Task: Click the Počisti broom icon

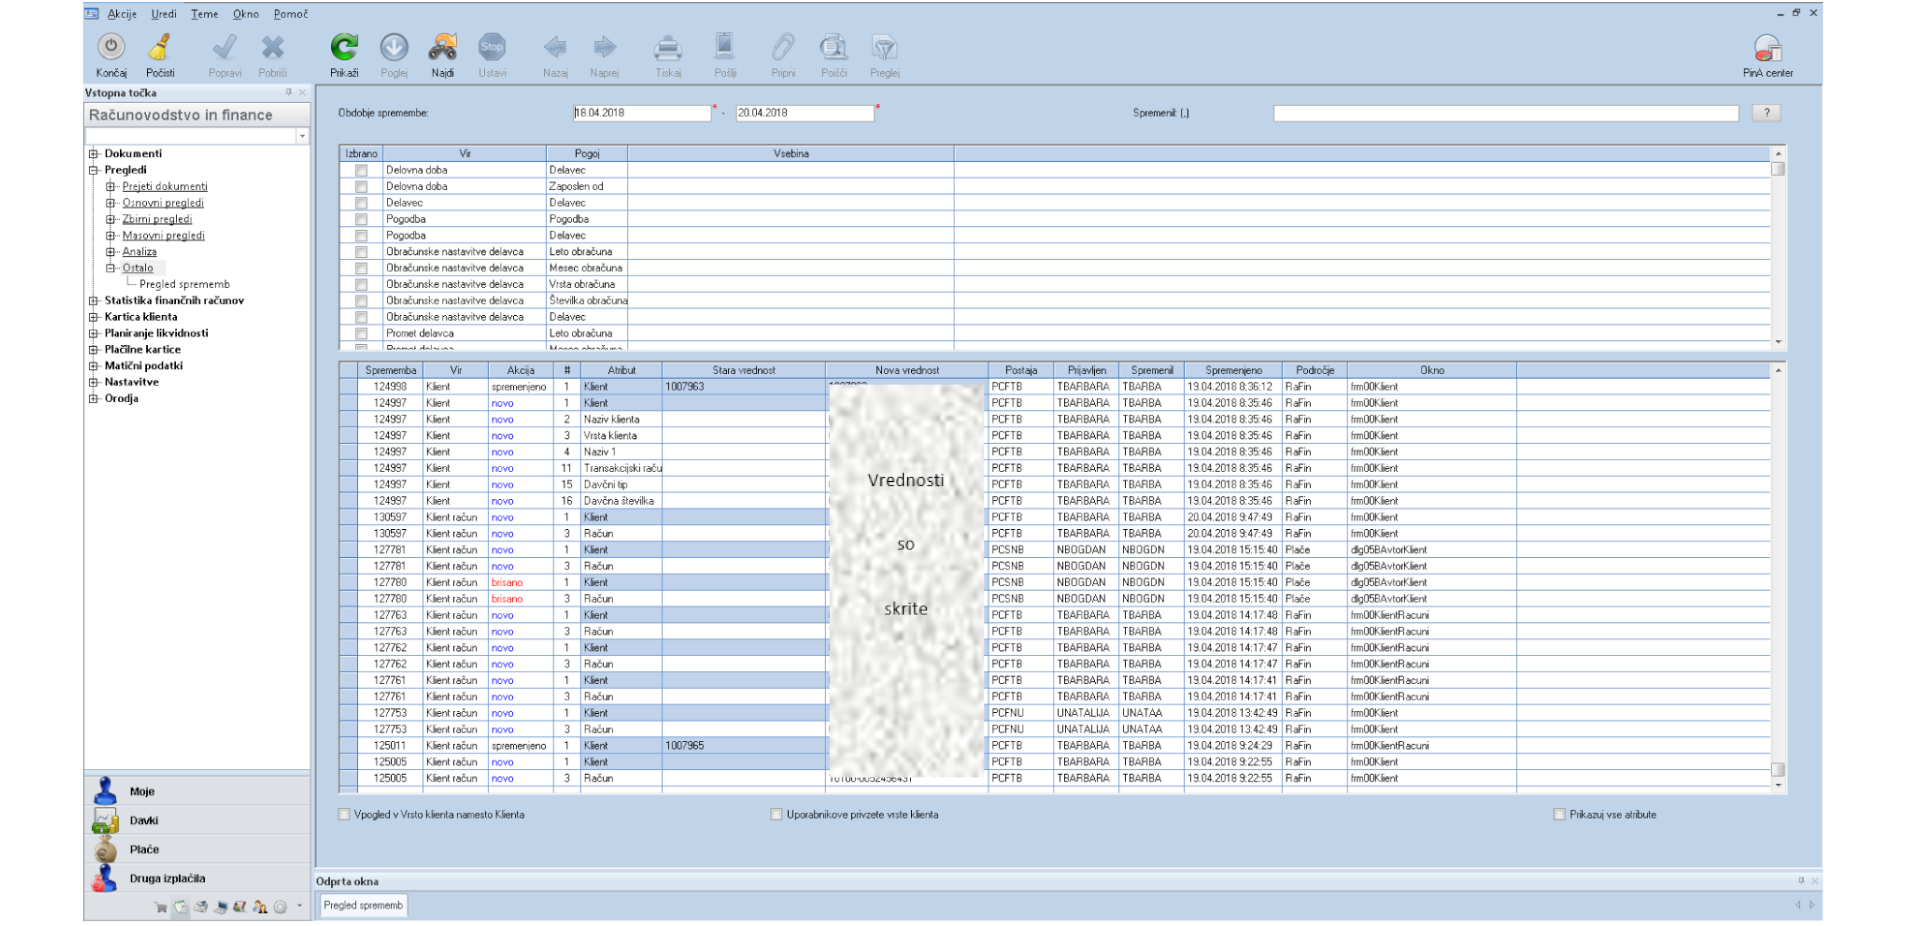Action: tap(159, 47)
